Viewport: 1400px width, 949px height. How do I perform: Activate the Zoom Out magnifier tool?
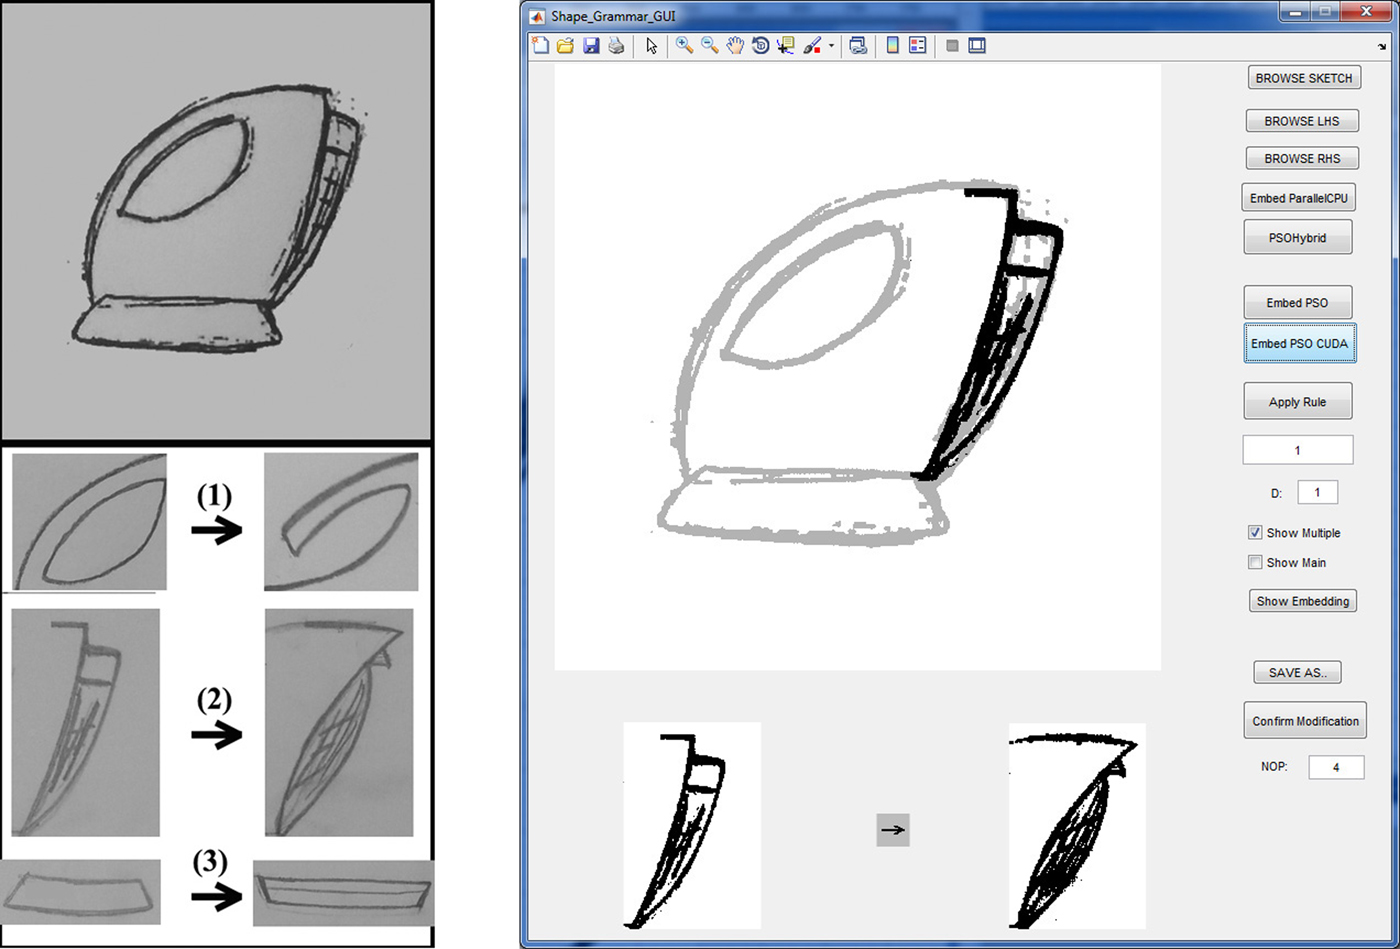(x=710, y=45)
